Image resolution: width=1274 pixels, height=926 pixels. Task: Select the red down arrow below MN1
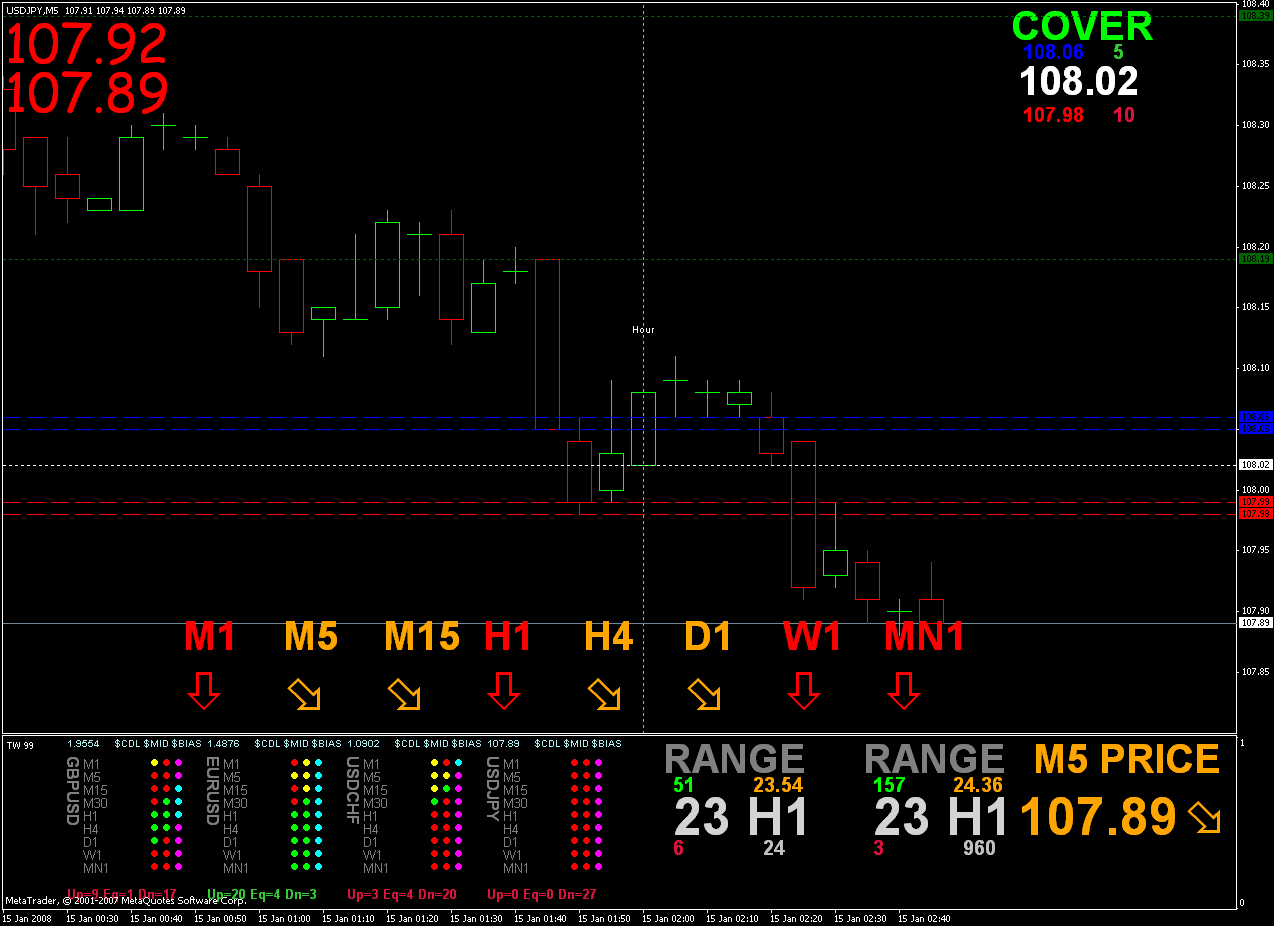pos(903,691)
